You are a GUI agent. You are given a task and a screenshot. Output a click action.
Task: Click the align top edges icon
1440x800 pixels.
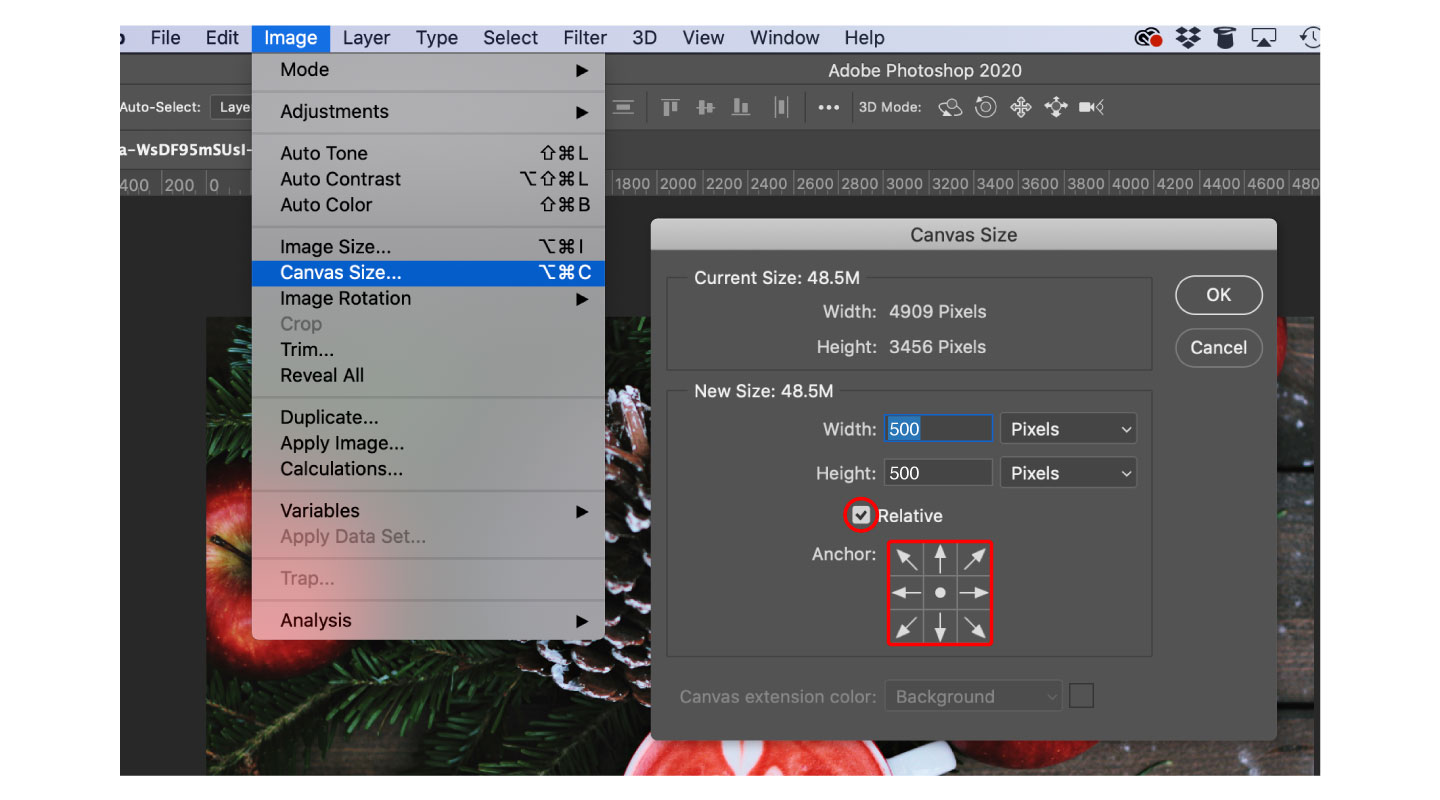point(669,106)
